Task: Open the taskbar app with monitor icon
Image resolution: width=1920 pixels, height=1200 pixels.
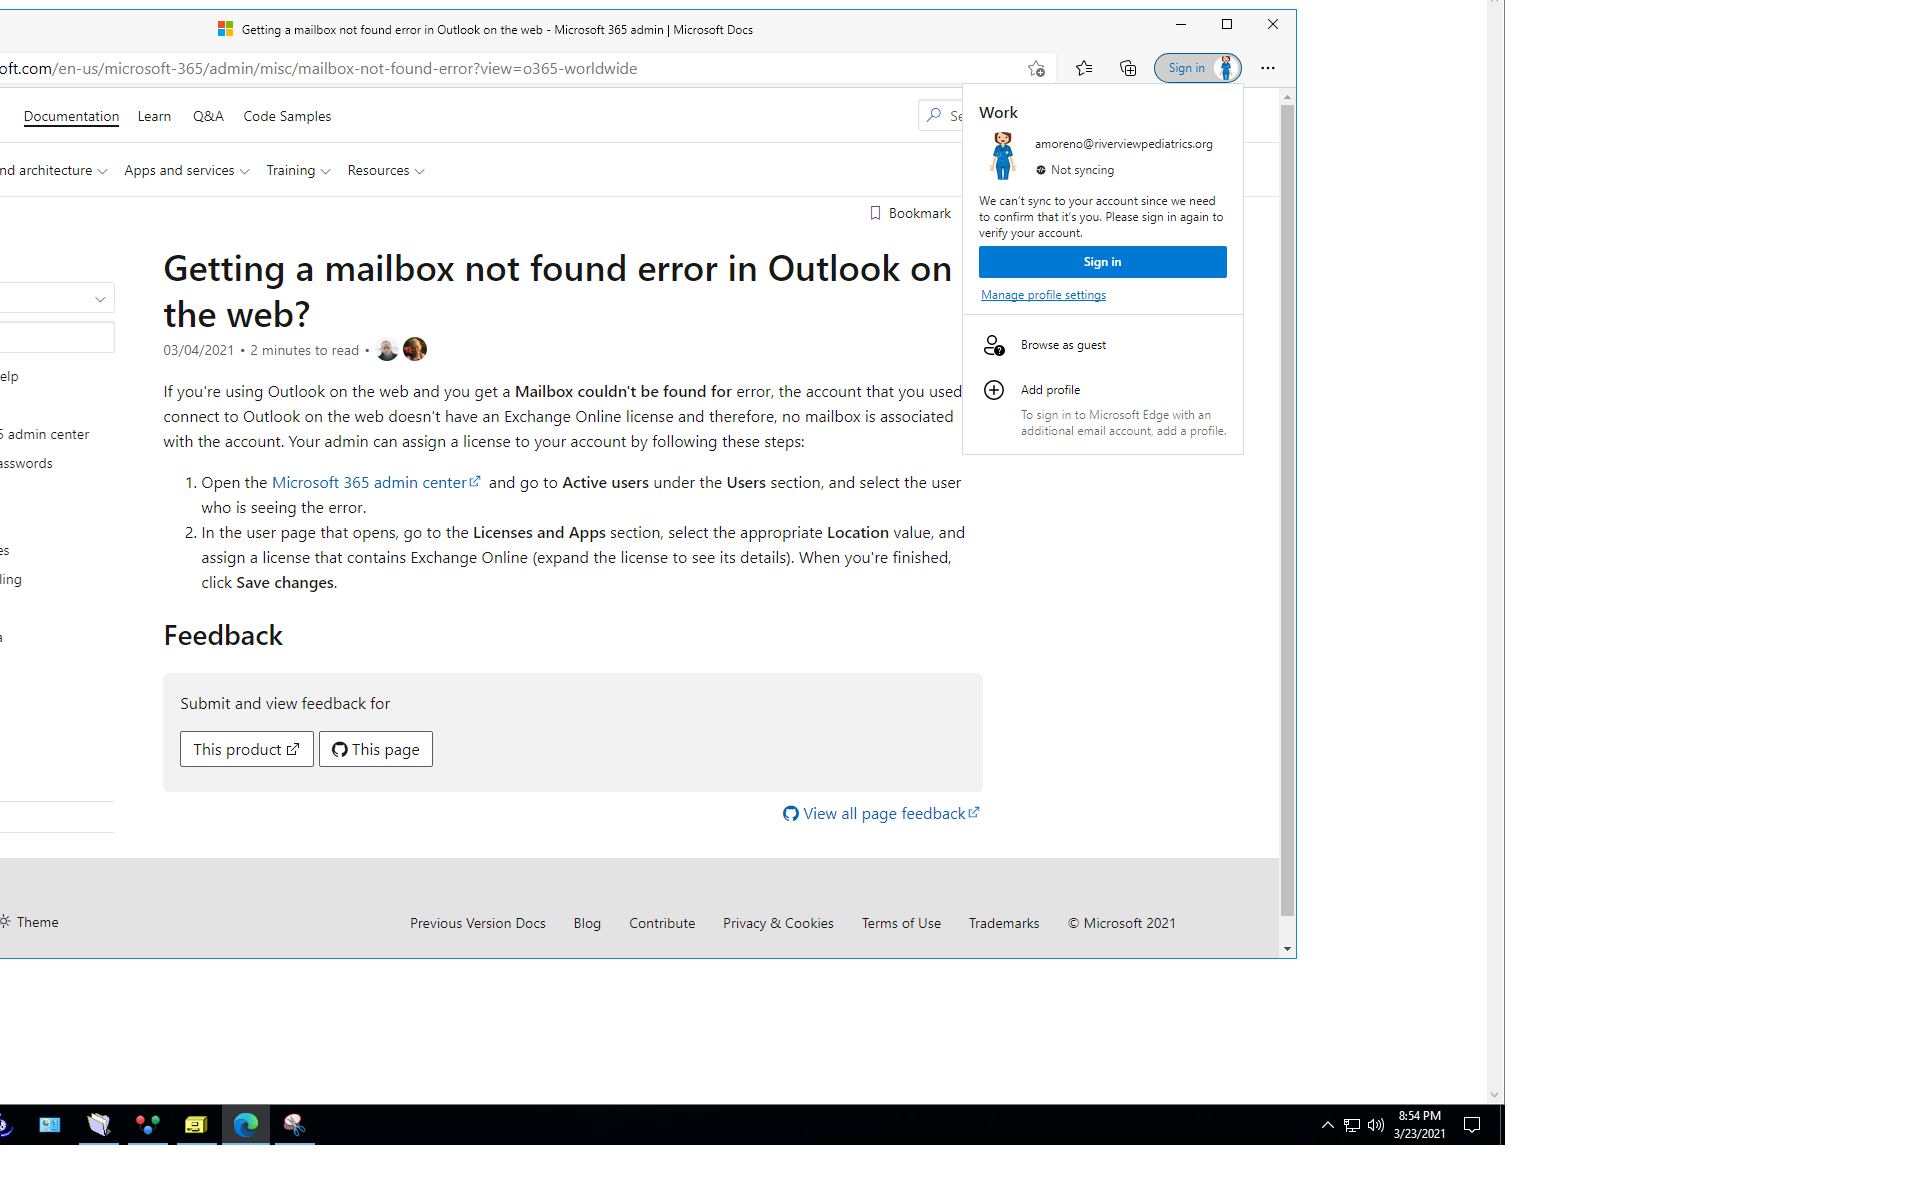Action: pos(49,1125)
